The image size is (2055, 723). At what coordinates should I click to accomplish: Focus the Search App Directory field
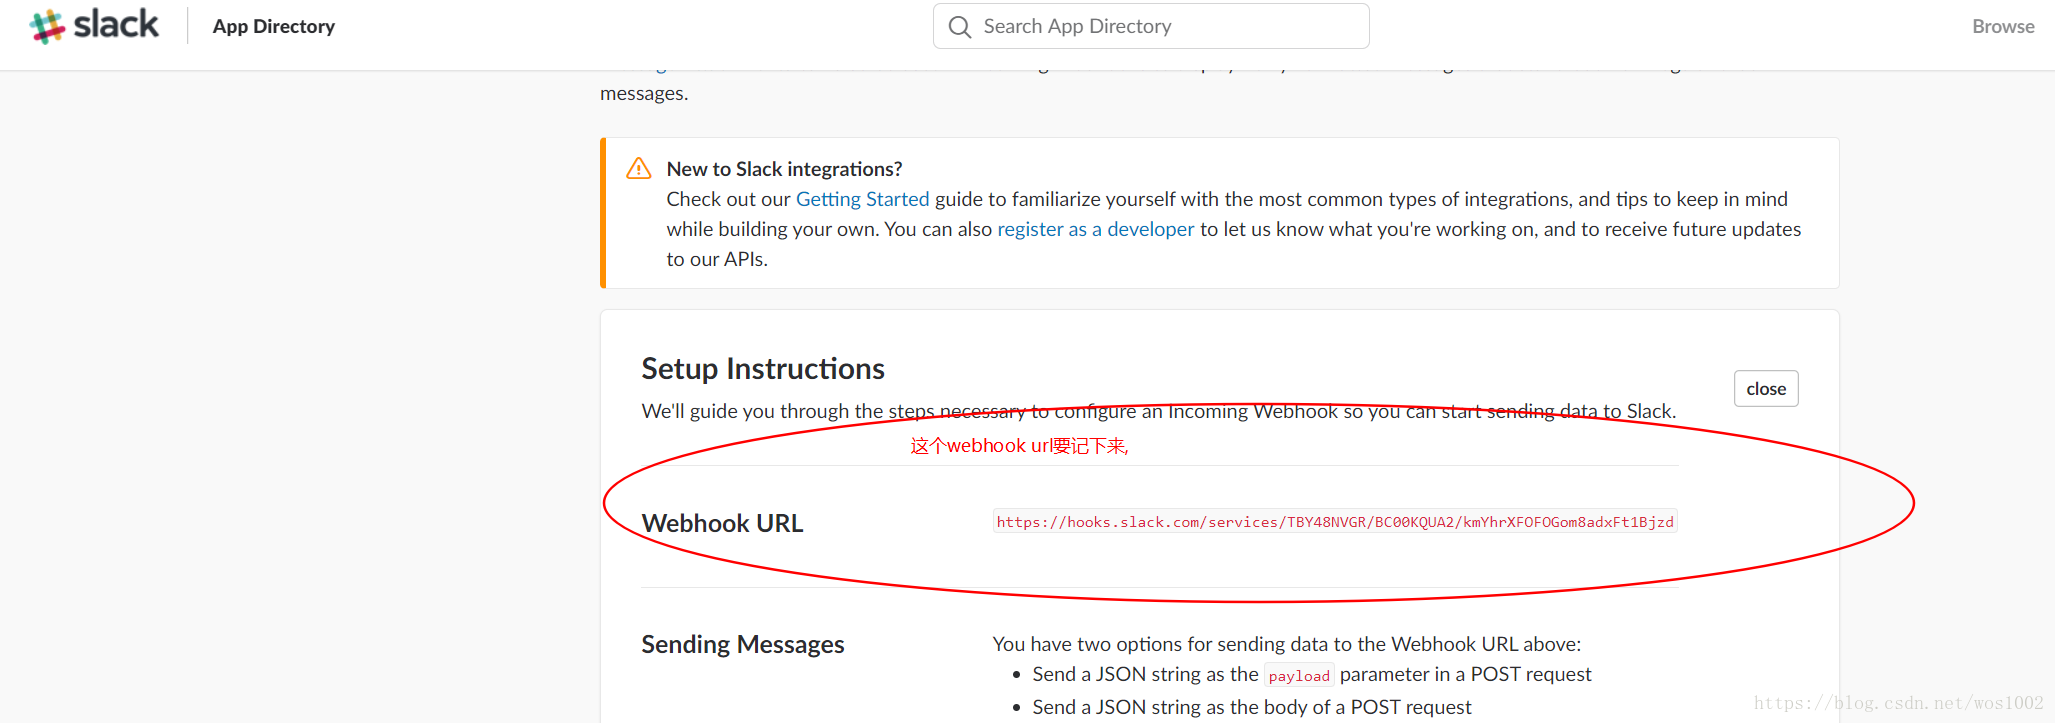(x=1151, y=26)
